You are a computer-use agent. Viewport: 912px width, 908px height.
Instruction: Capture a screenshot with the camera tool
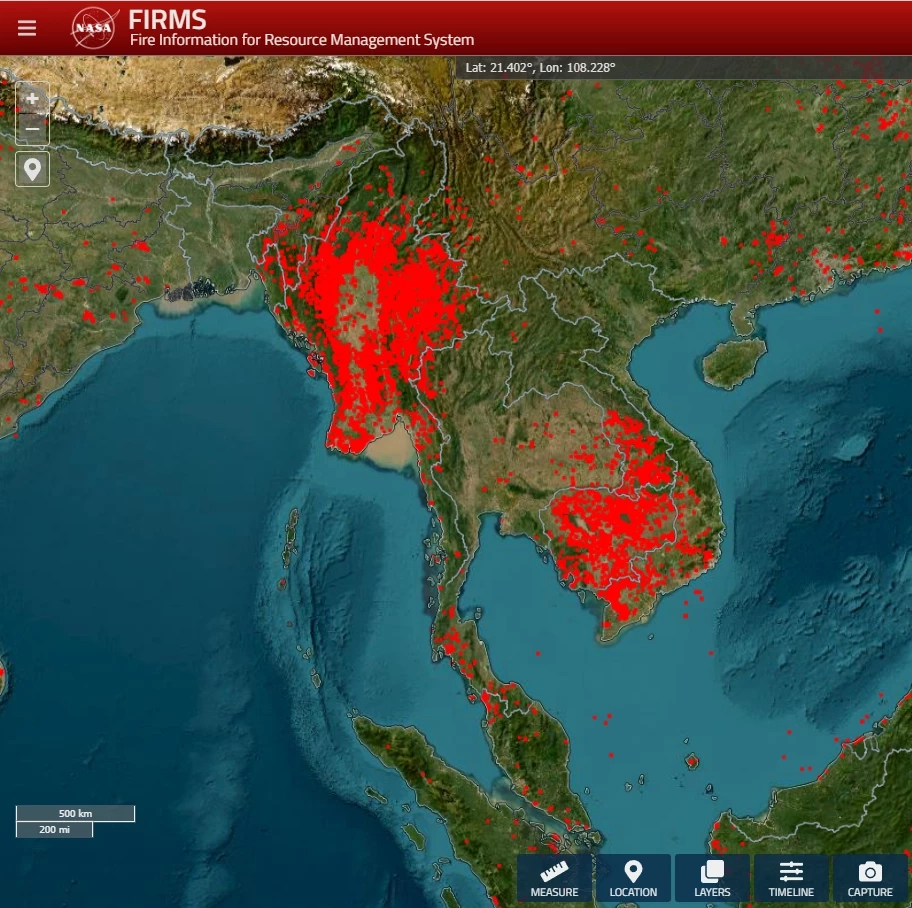(870, 878)
